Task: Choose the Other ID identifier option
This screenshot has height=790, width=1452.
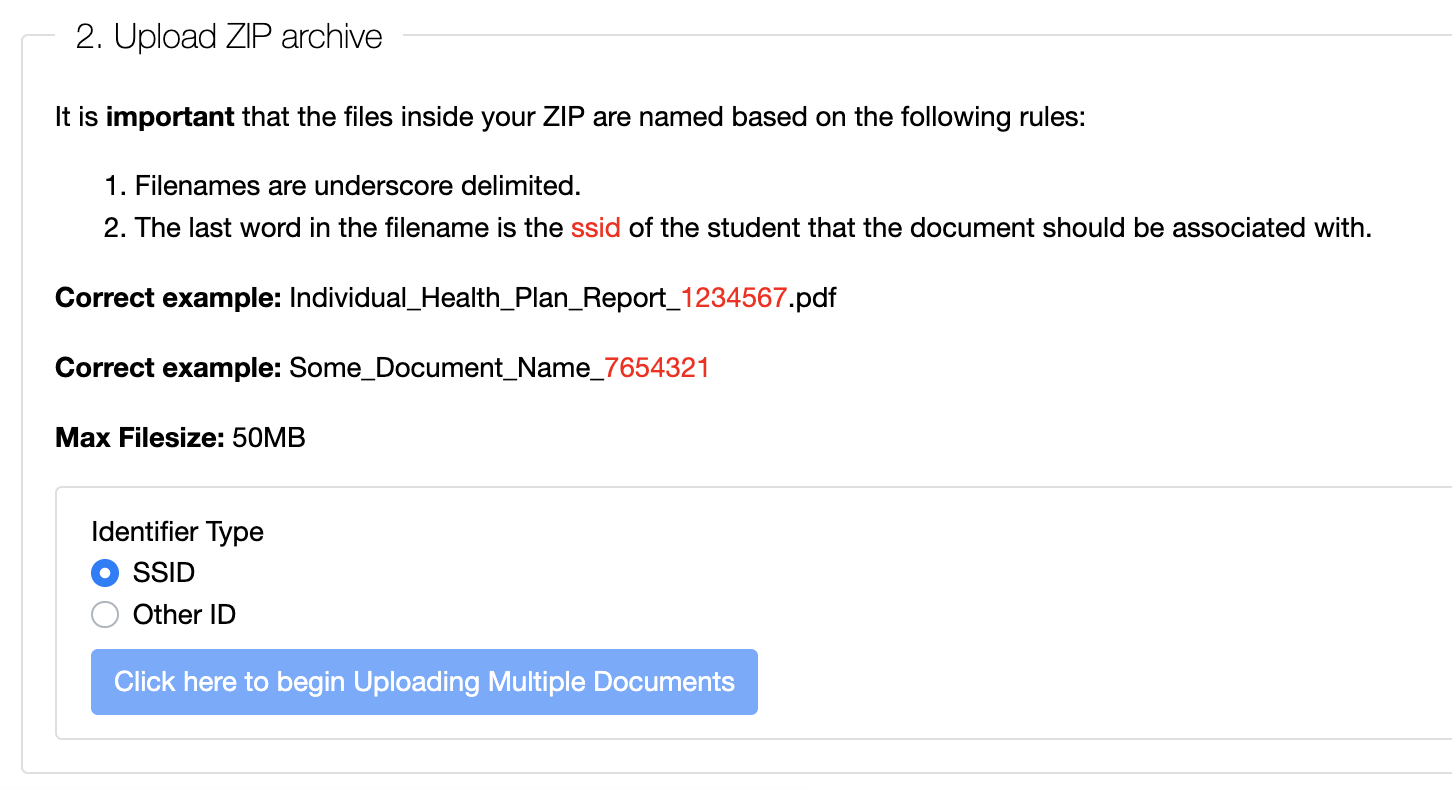Action: tap(105, 614)
